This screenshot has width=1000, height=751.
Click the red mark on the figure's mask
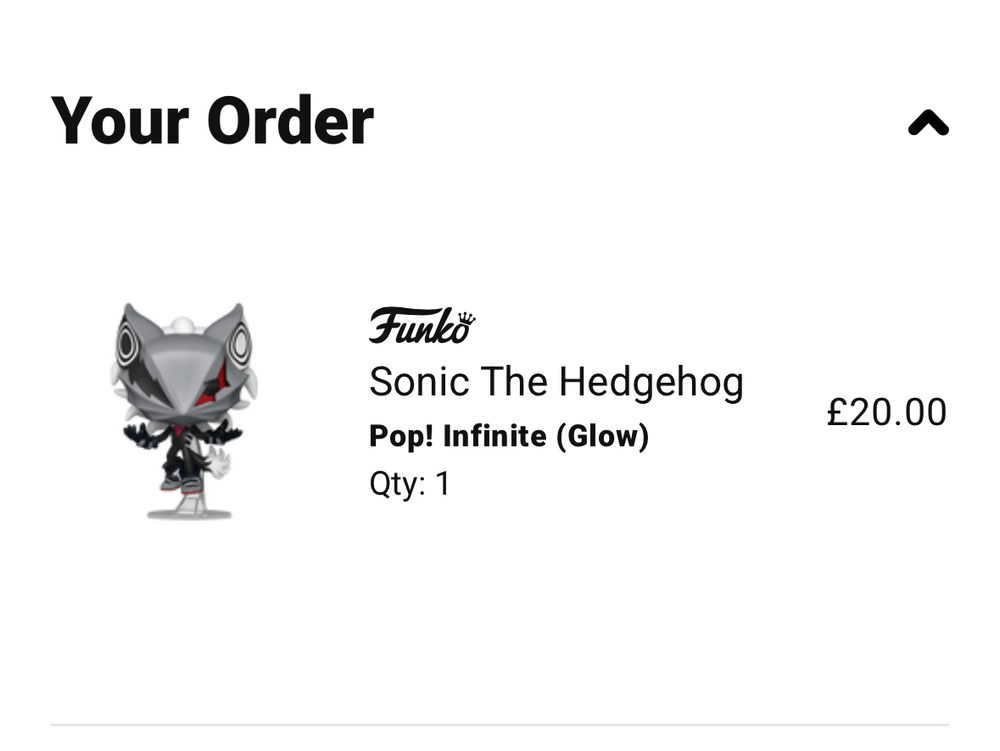pos(209,388)
